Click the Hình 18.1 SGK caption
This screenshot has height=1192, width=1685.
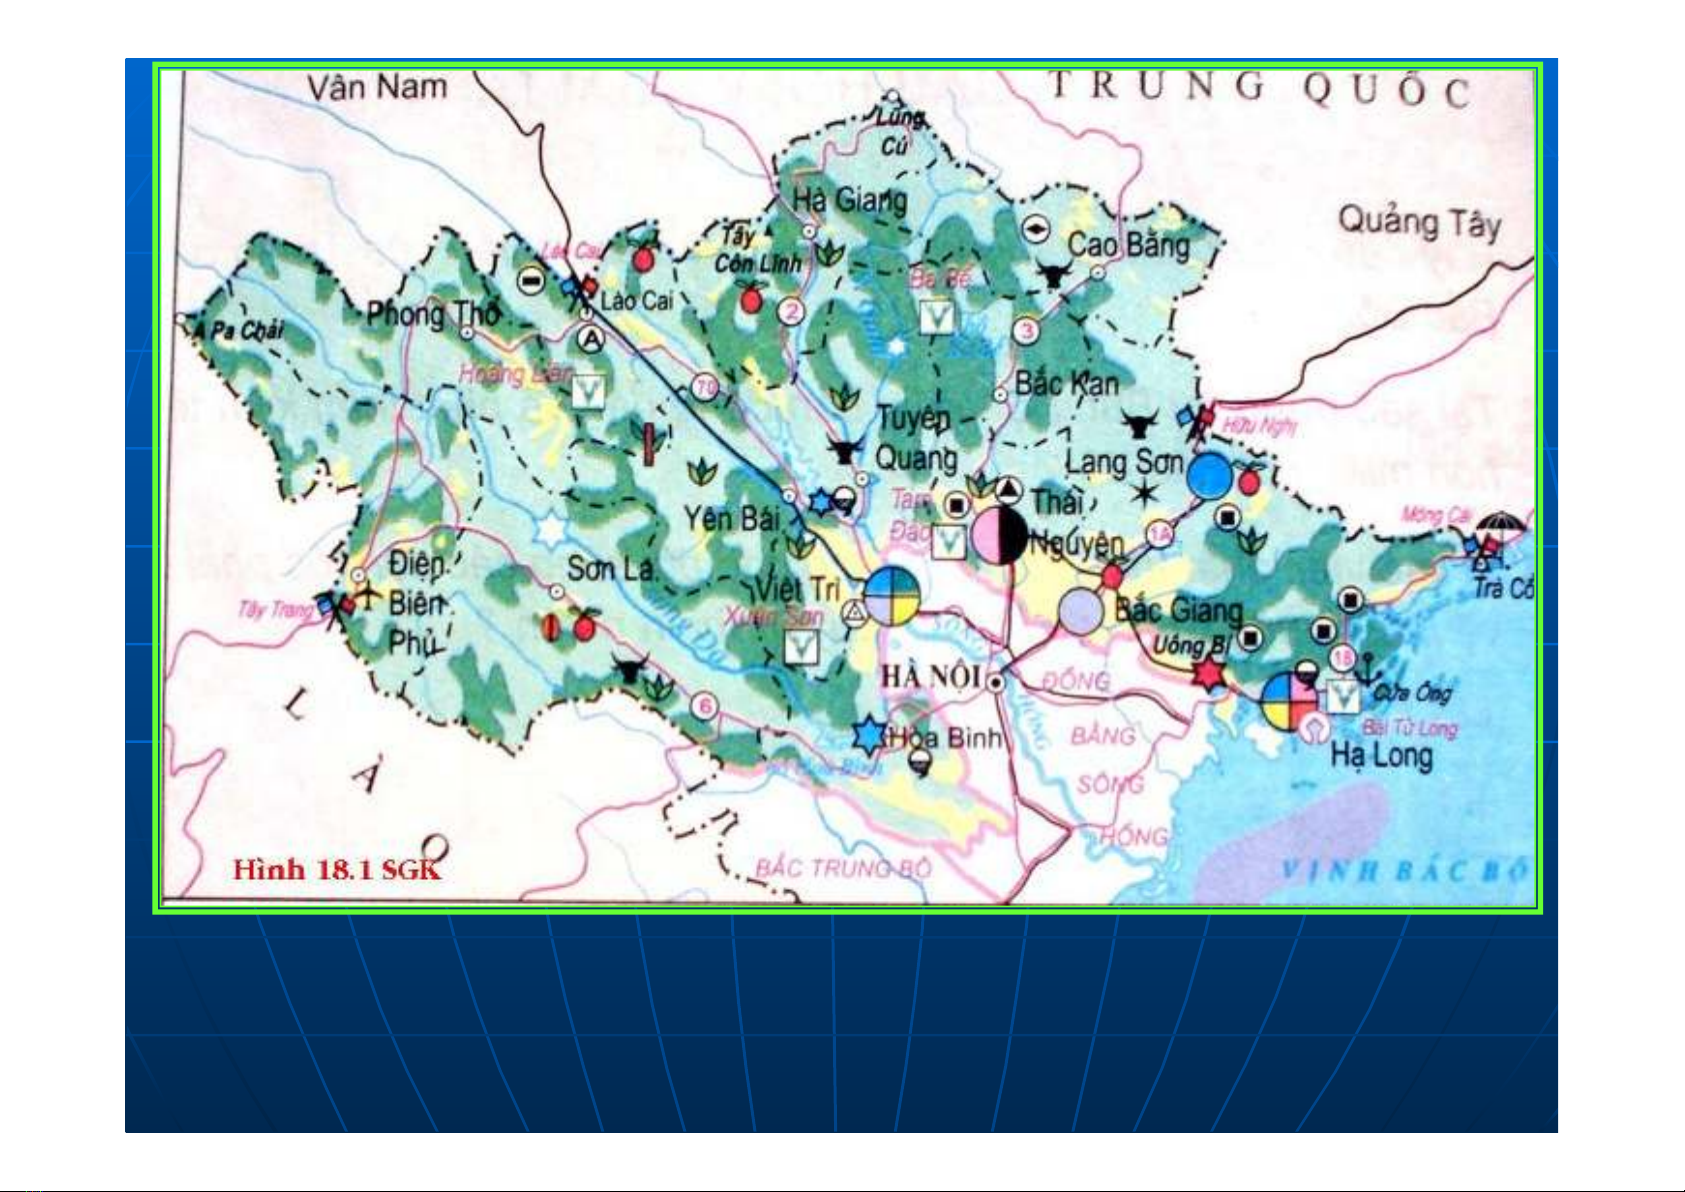(336, 869)
